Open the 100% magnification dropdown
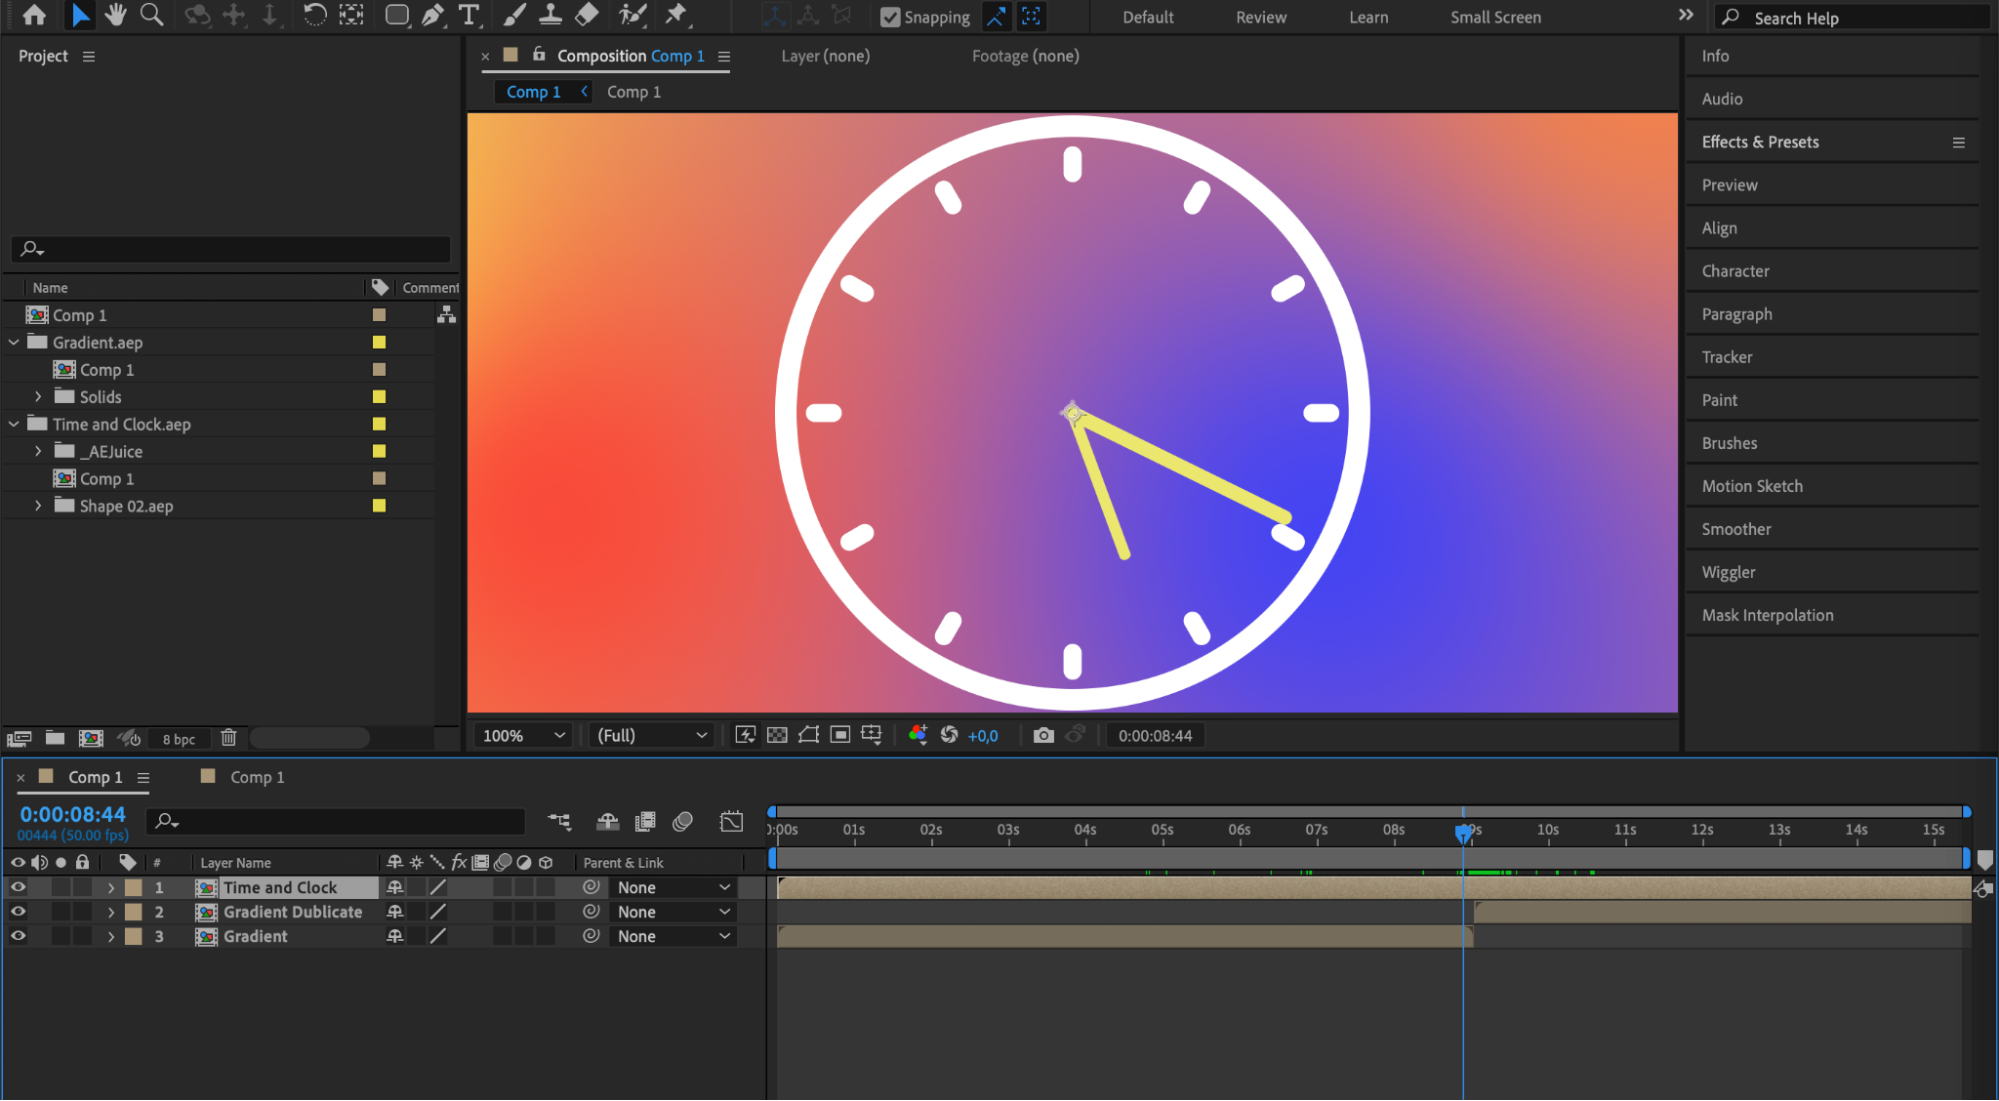 524,736
